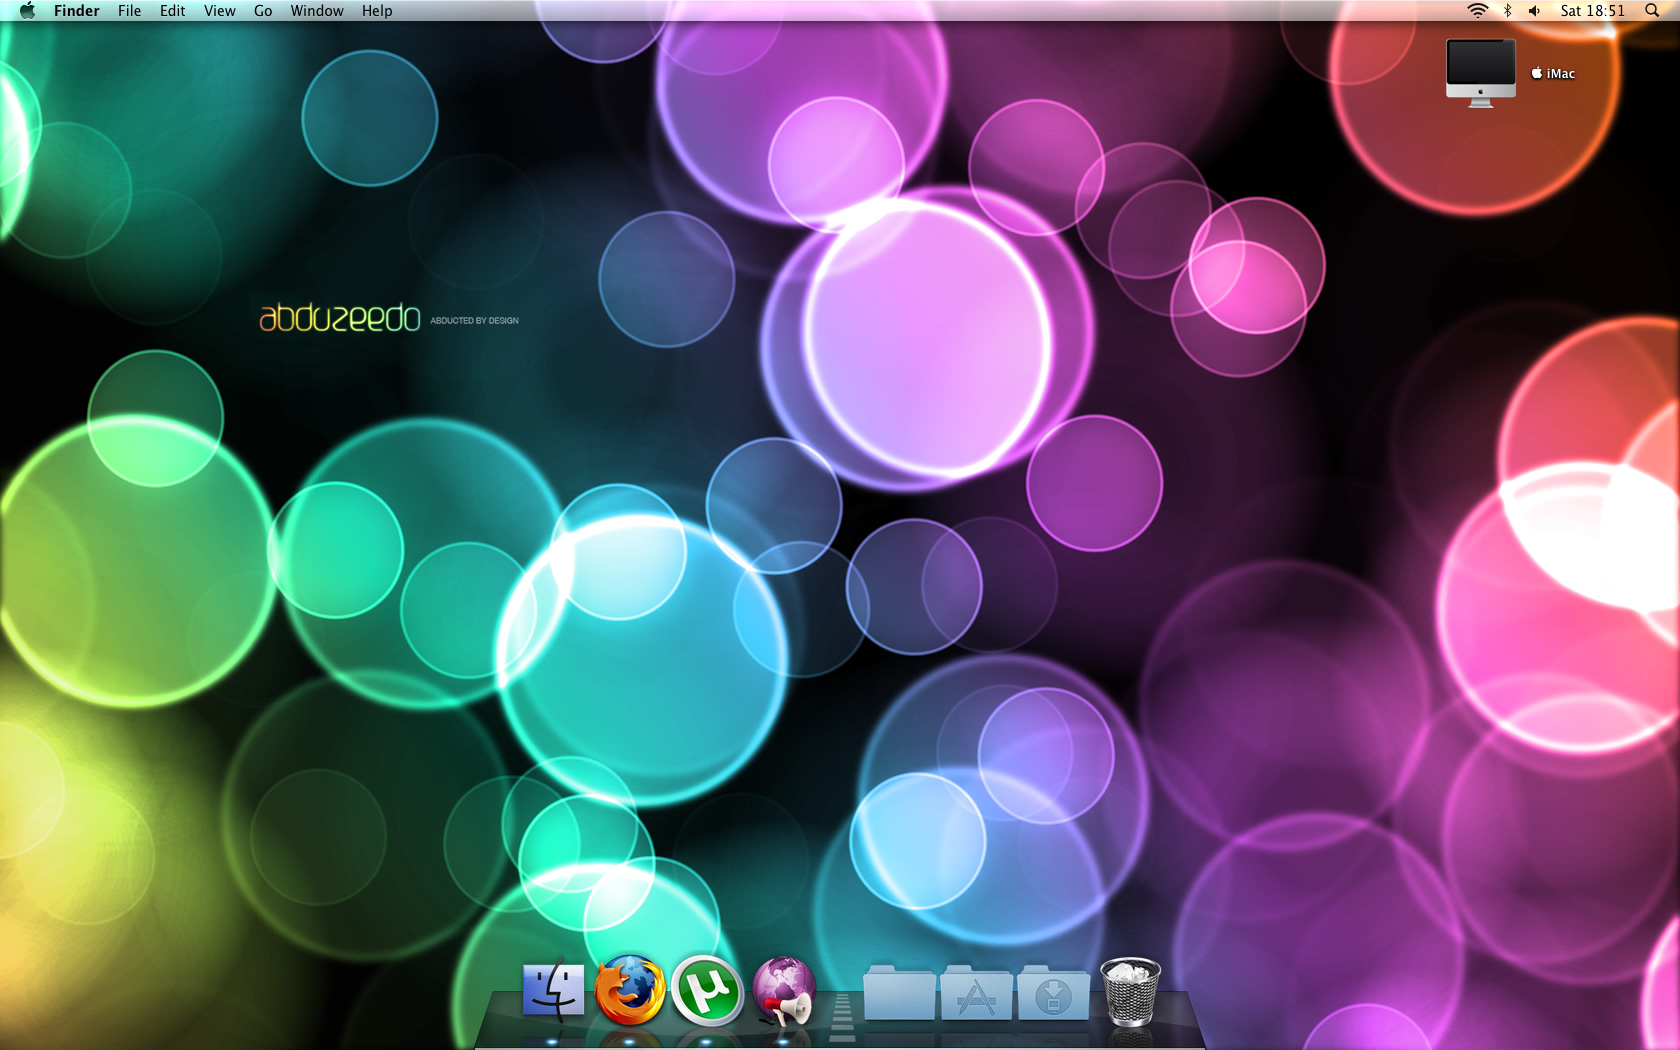Launch uTorrent from the dock

[707, 991]
